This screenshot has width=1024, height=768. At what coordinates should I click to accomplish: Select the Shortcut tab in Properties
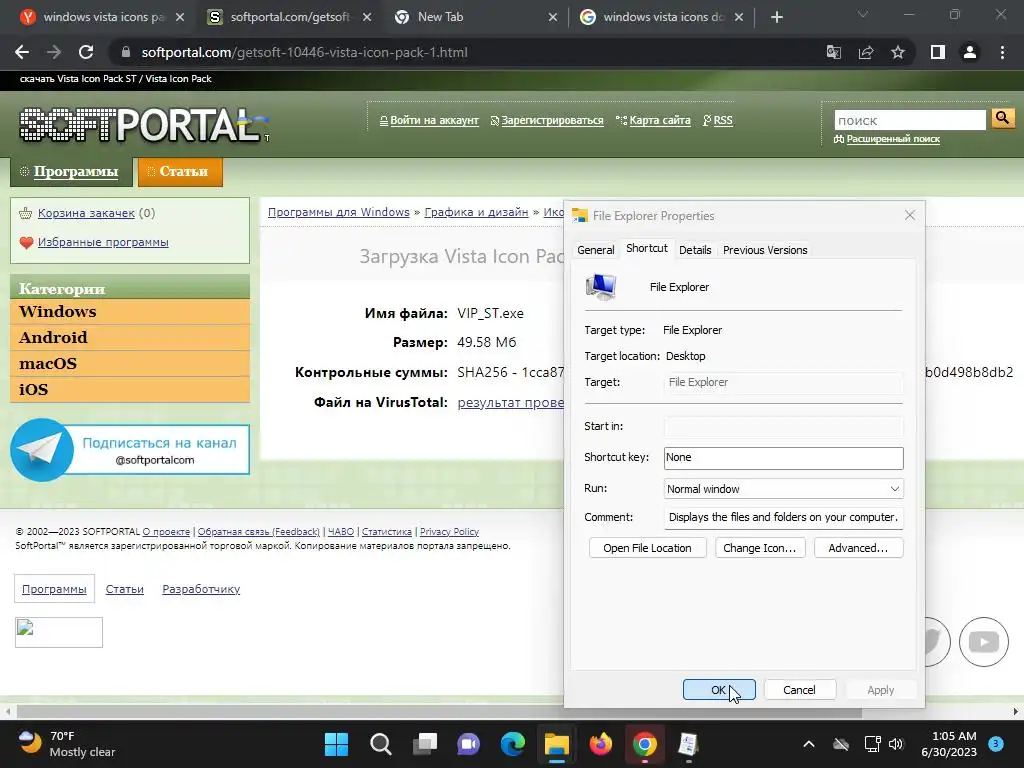tap(647, 248)
